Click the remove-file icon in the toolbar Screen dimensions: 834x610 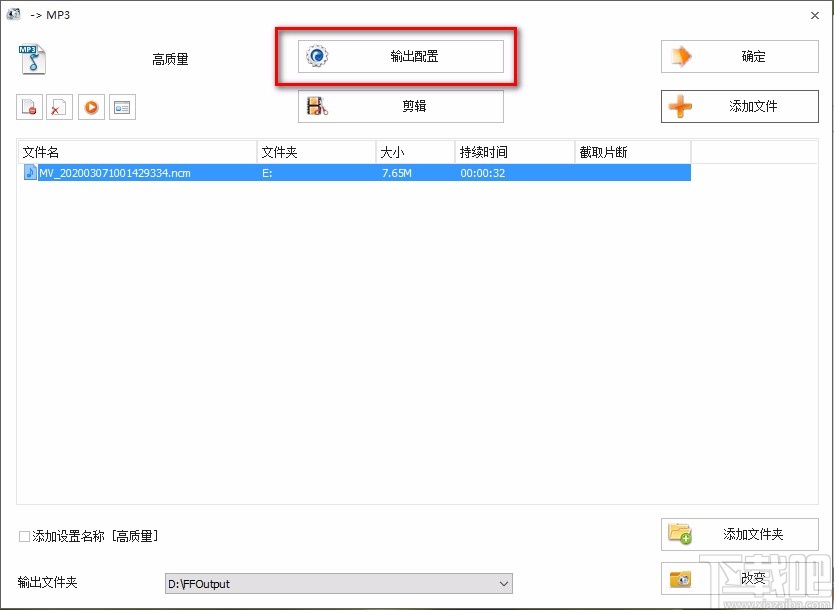28,107
